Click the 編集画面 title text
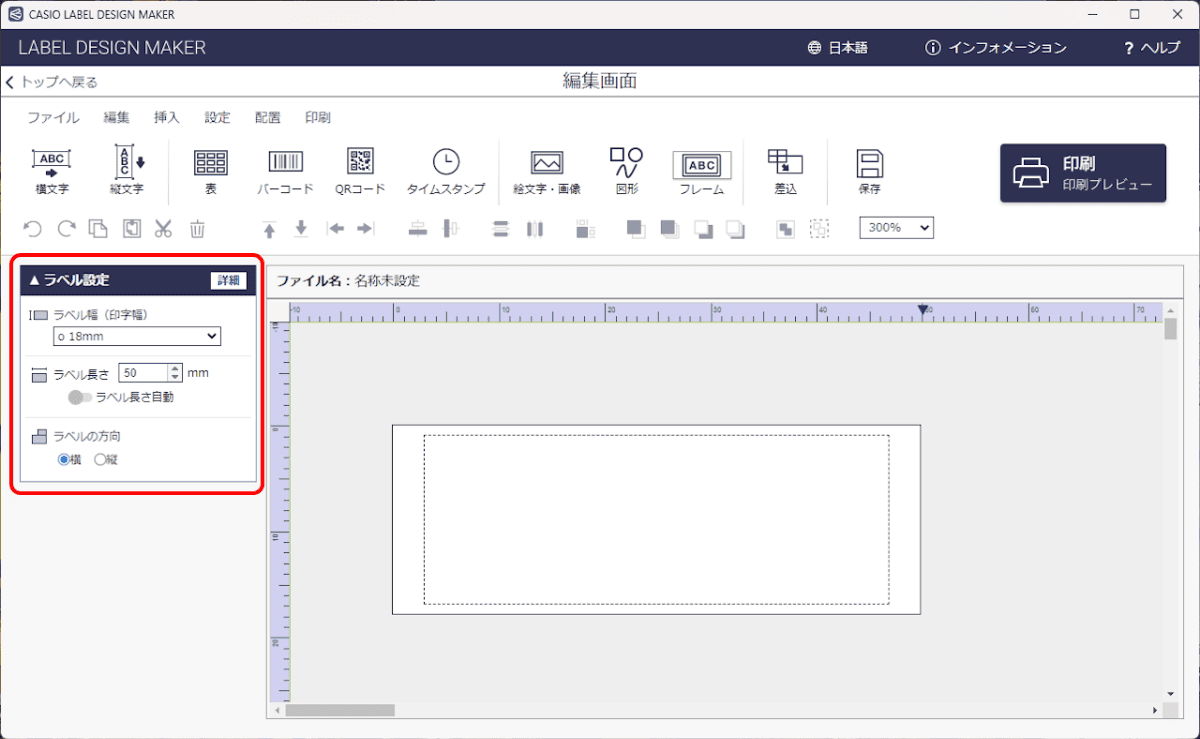The height and width of the screenshot is (739, 1200). tap(600, 81)
